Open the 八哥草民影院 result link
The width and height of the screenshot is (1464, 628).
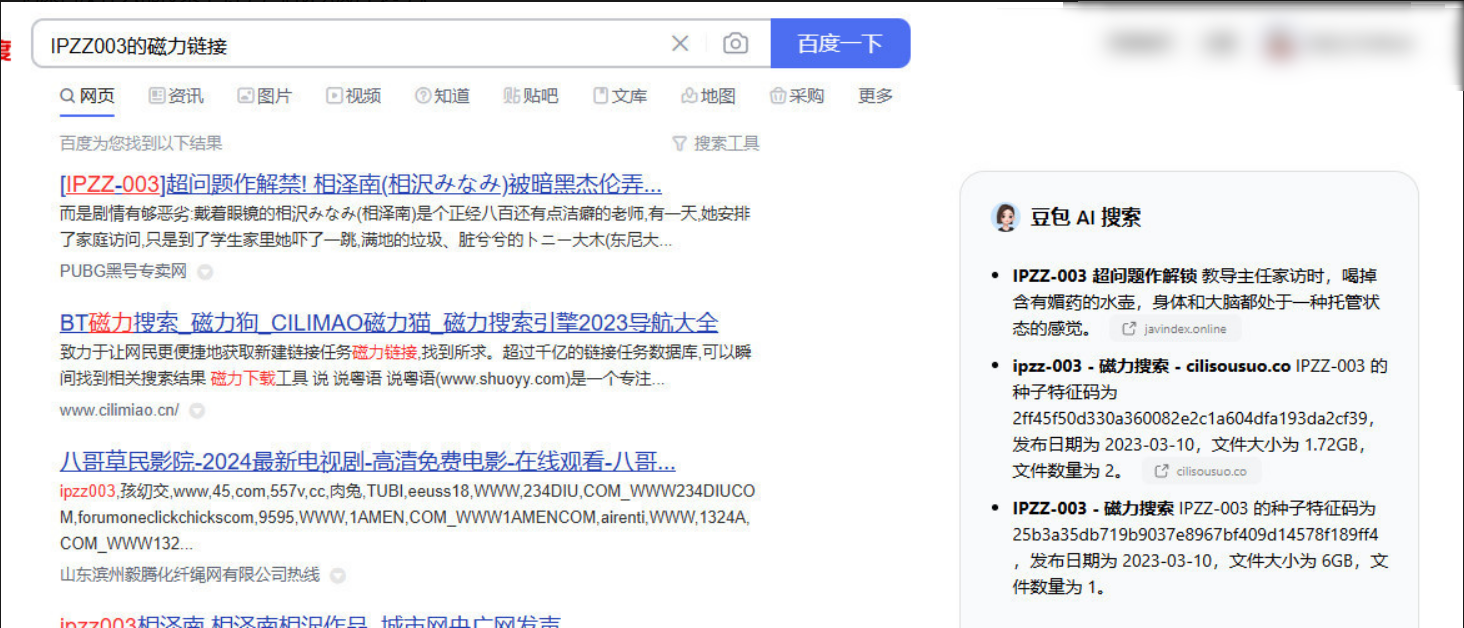pos(368,462)
